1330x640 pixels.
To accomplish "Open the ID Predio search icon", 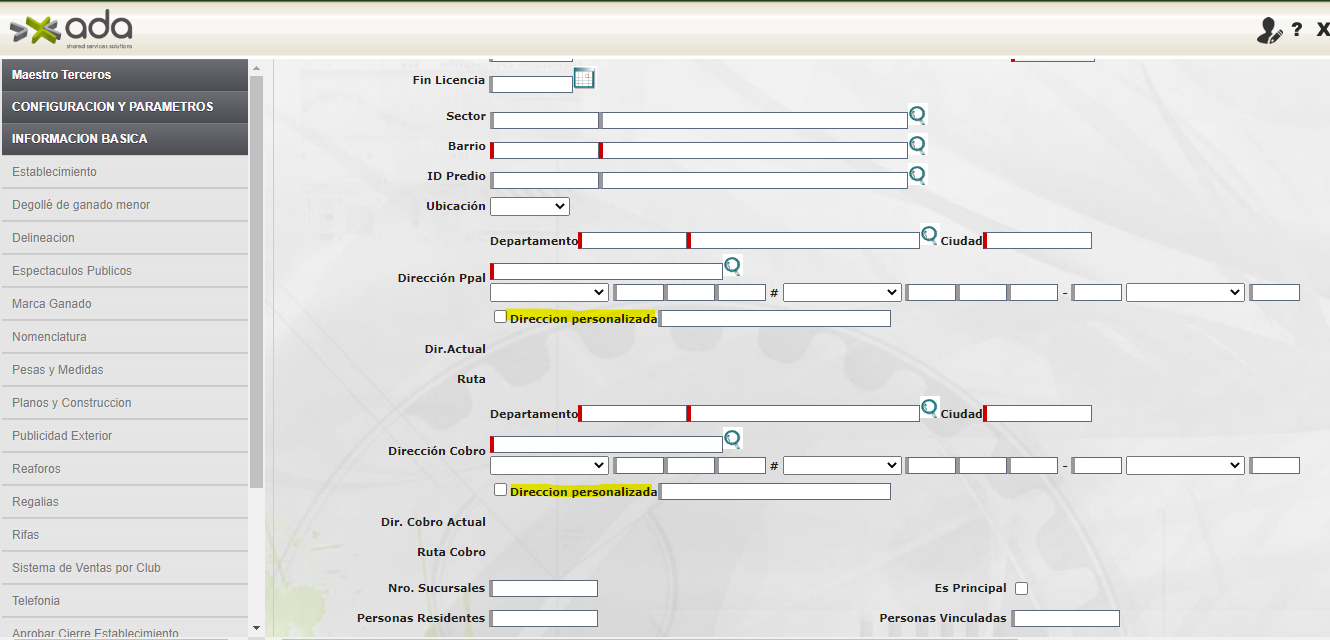I will point(917,176).
